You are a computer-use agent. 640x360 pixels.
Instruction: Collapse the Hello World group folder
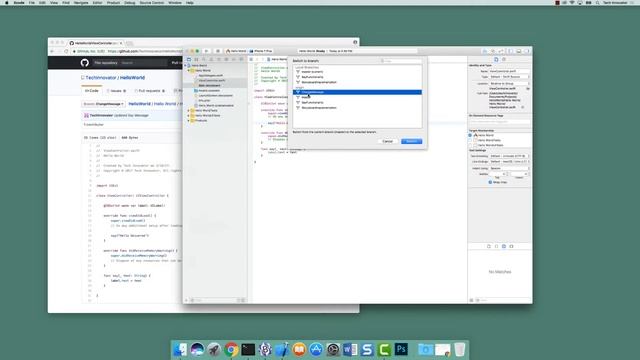189,70
